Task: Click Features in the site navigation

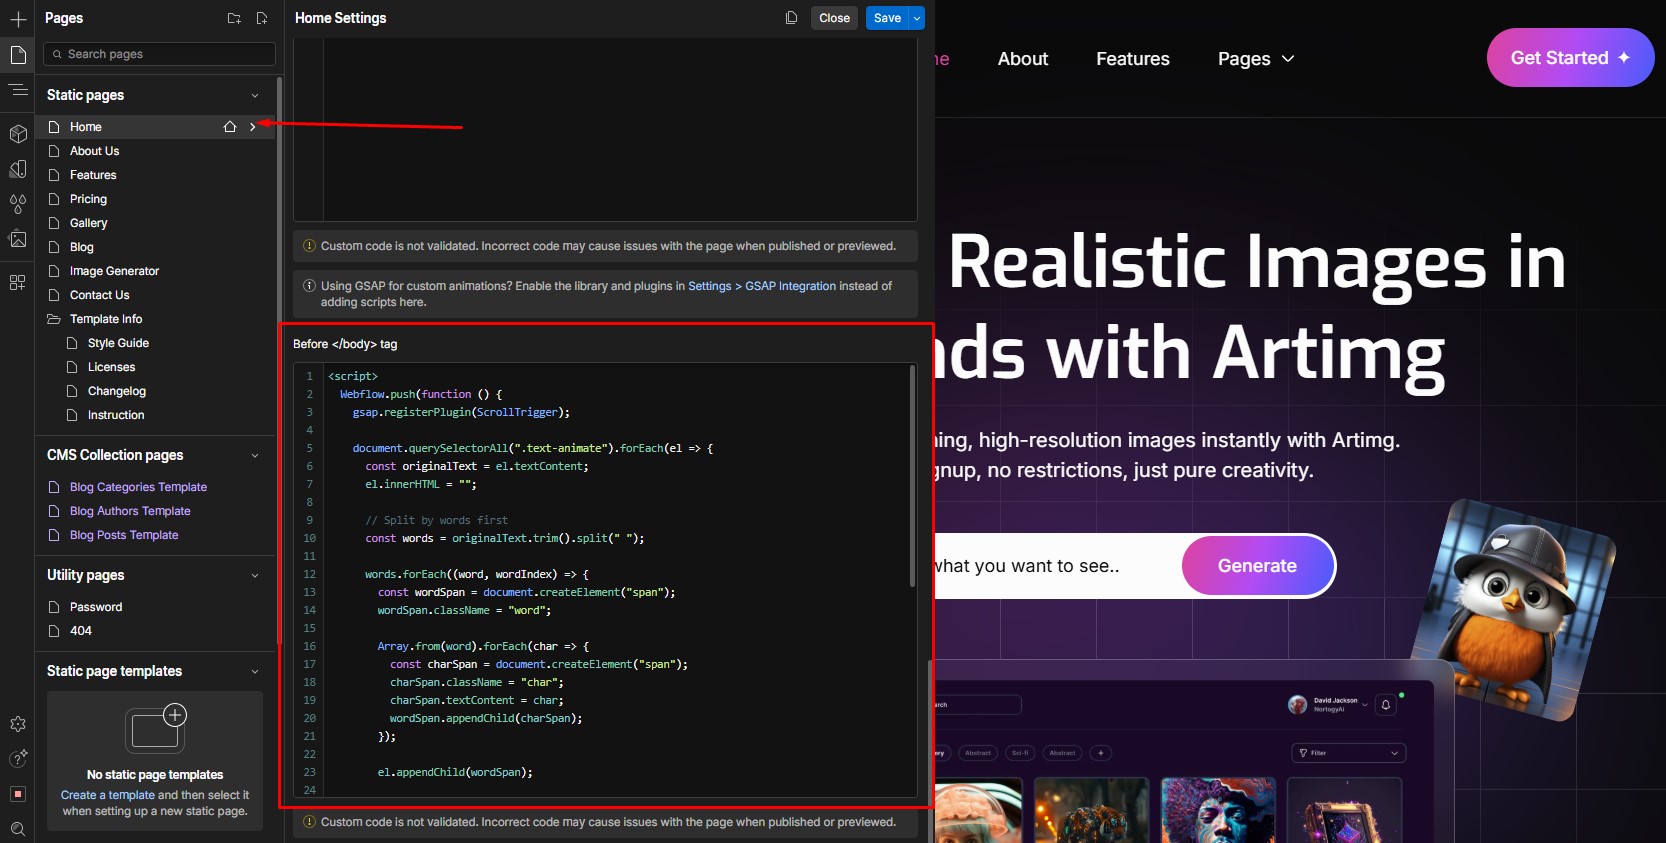Action: click(1133, 59)
